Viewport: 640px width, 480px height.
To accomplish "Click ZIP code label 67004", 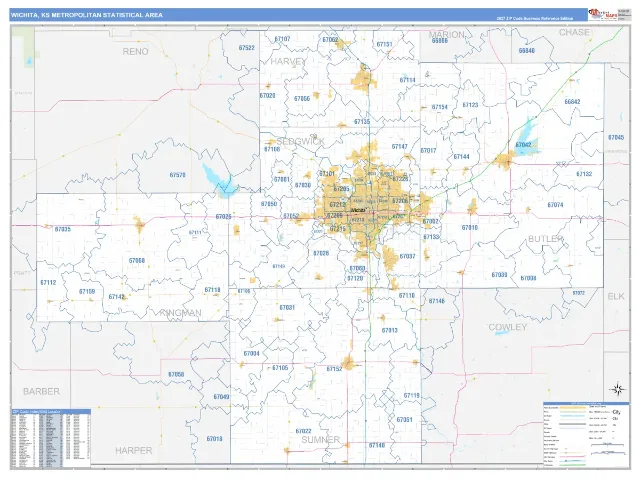I will [x=251, y=353].
